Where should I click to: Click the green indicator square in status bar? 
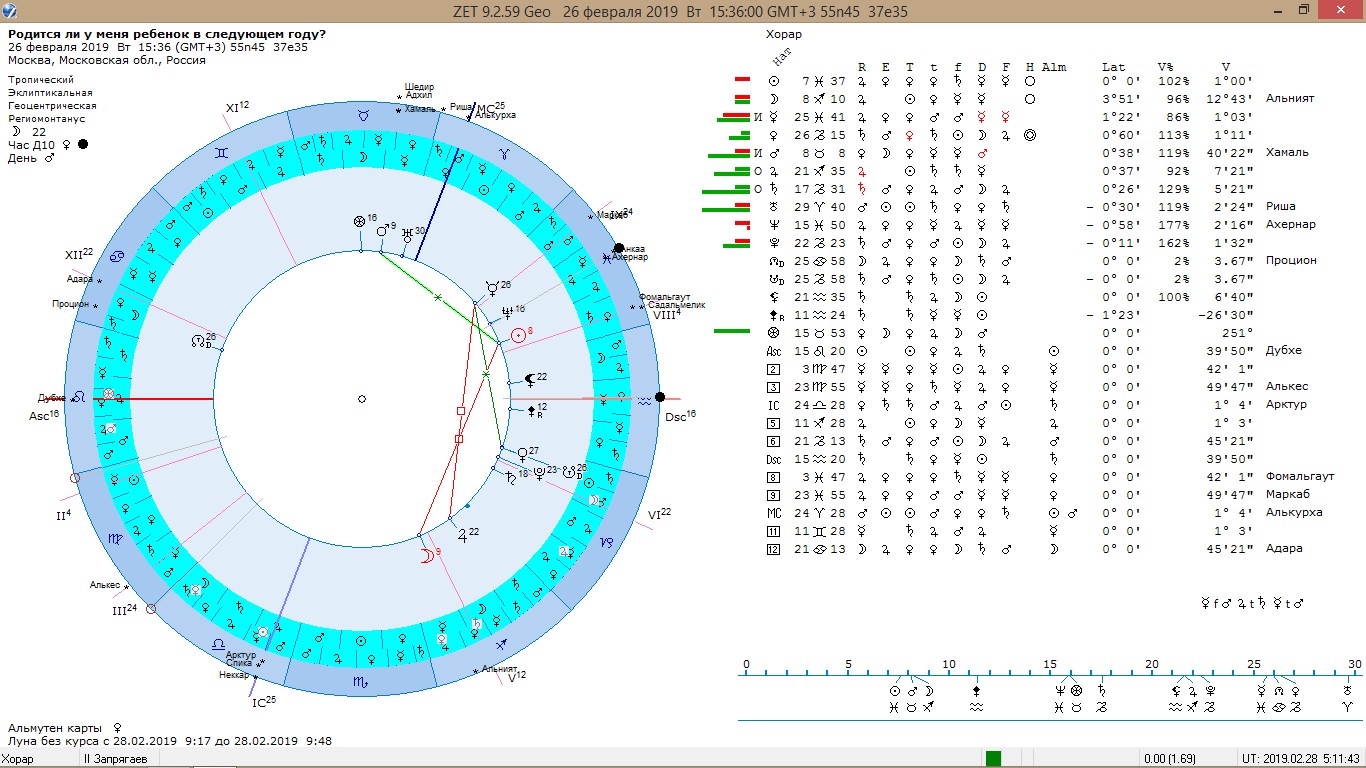tap(993, 759)
